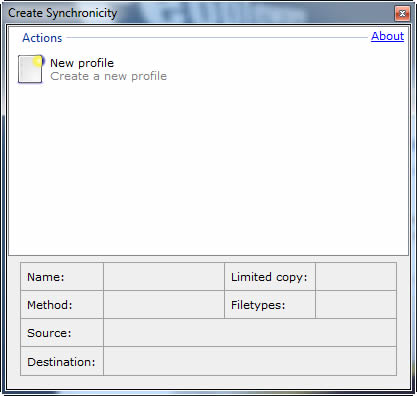Click the empty value cell beside Name:
Screen dimensions: 417x396
164,276
